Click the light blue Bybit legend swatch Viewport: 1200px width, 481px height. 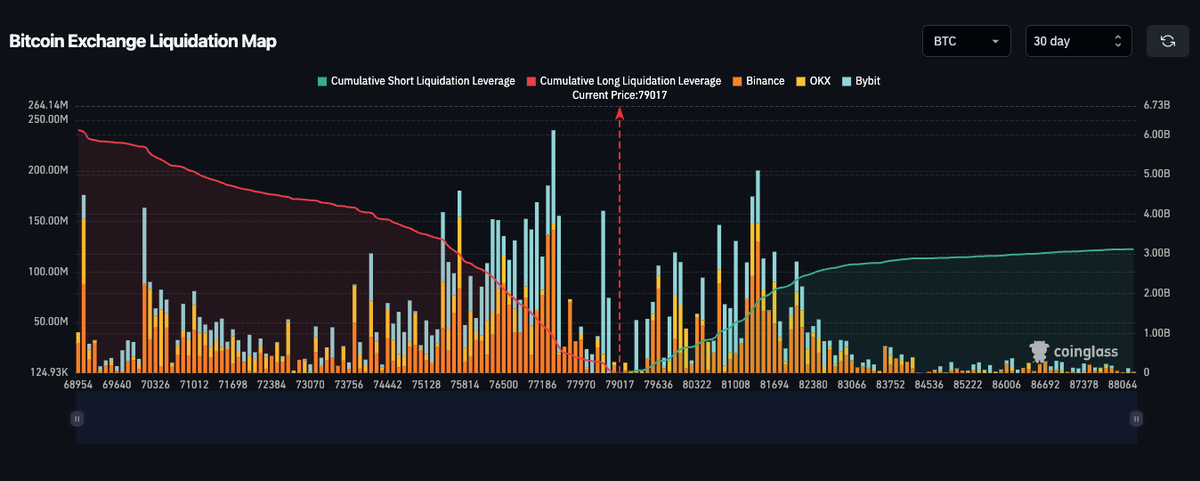pos(847,81)
